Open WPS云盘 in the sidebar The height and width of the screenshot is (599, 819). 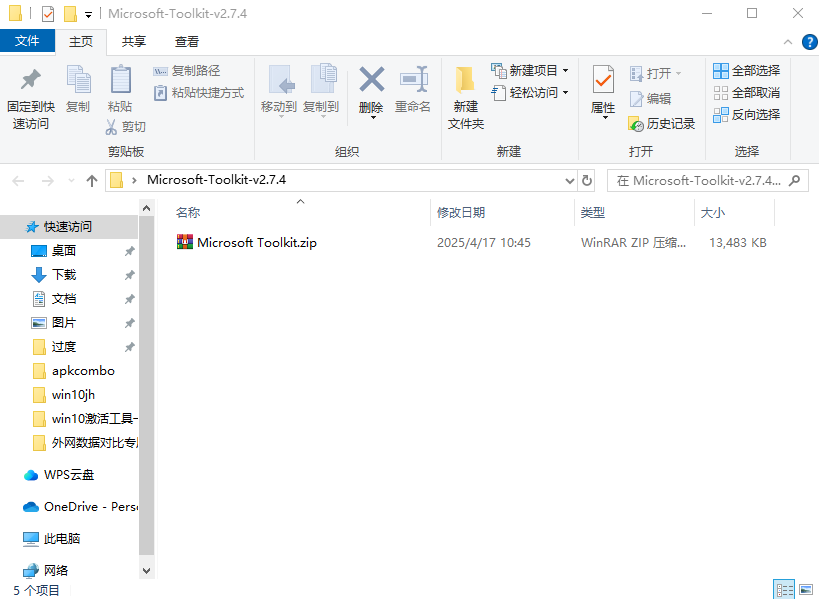pyautogui.click(x=69, y=475)
